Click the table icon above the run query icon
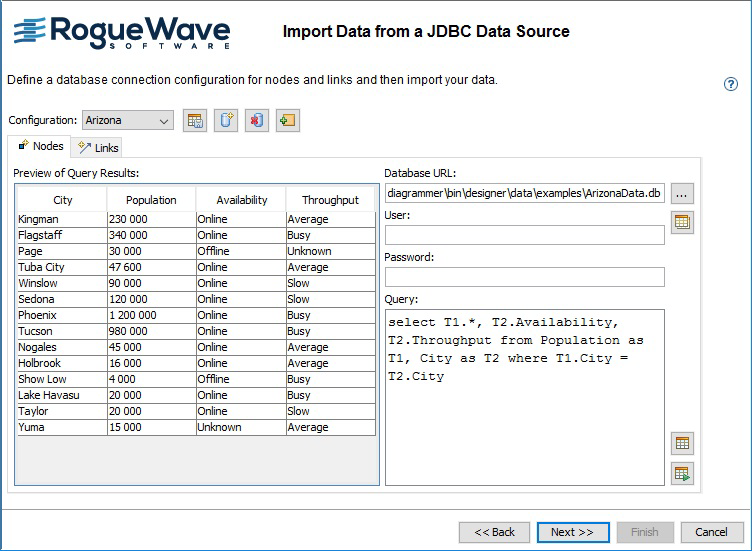 click(x=682, y=443)
